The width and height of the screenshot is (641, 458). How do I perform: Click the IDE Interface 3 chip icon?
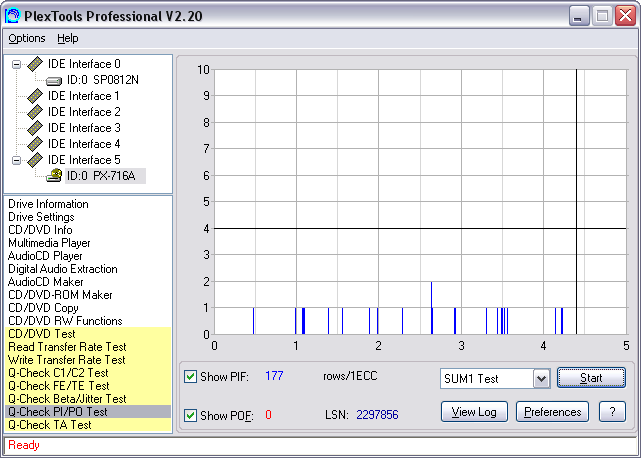point(35,128)
